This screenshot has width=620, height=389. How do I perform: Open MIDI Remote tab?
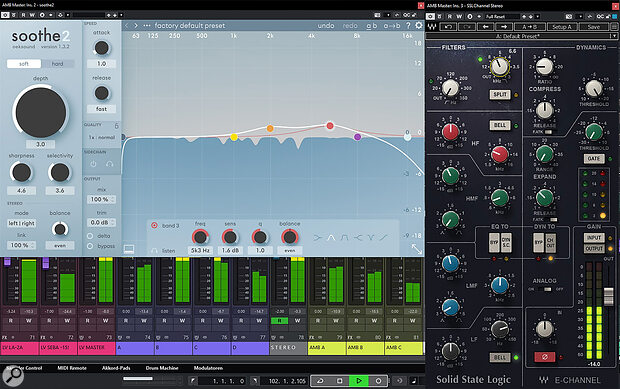[72, 368]
